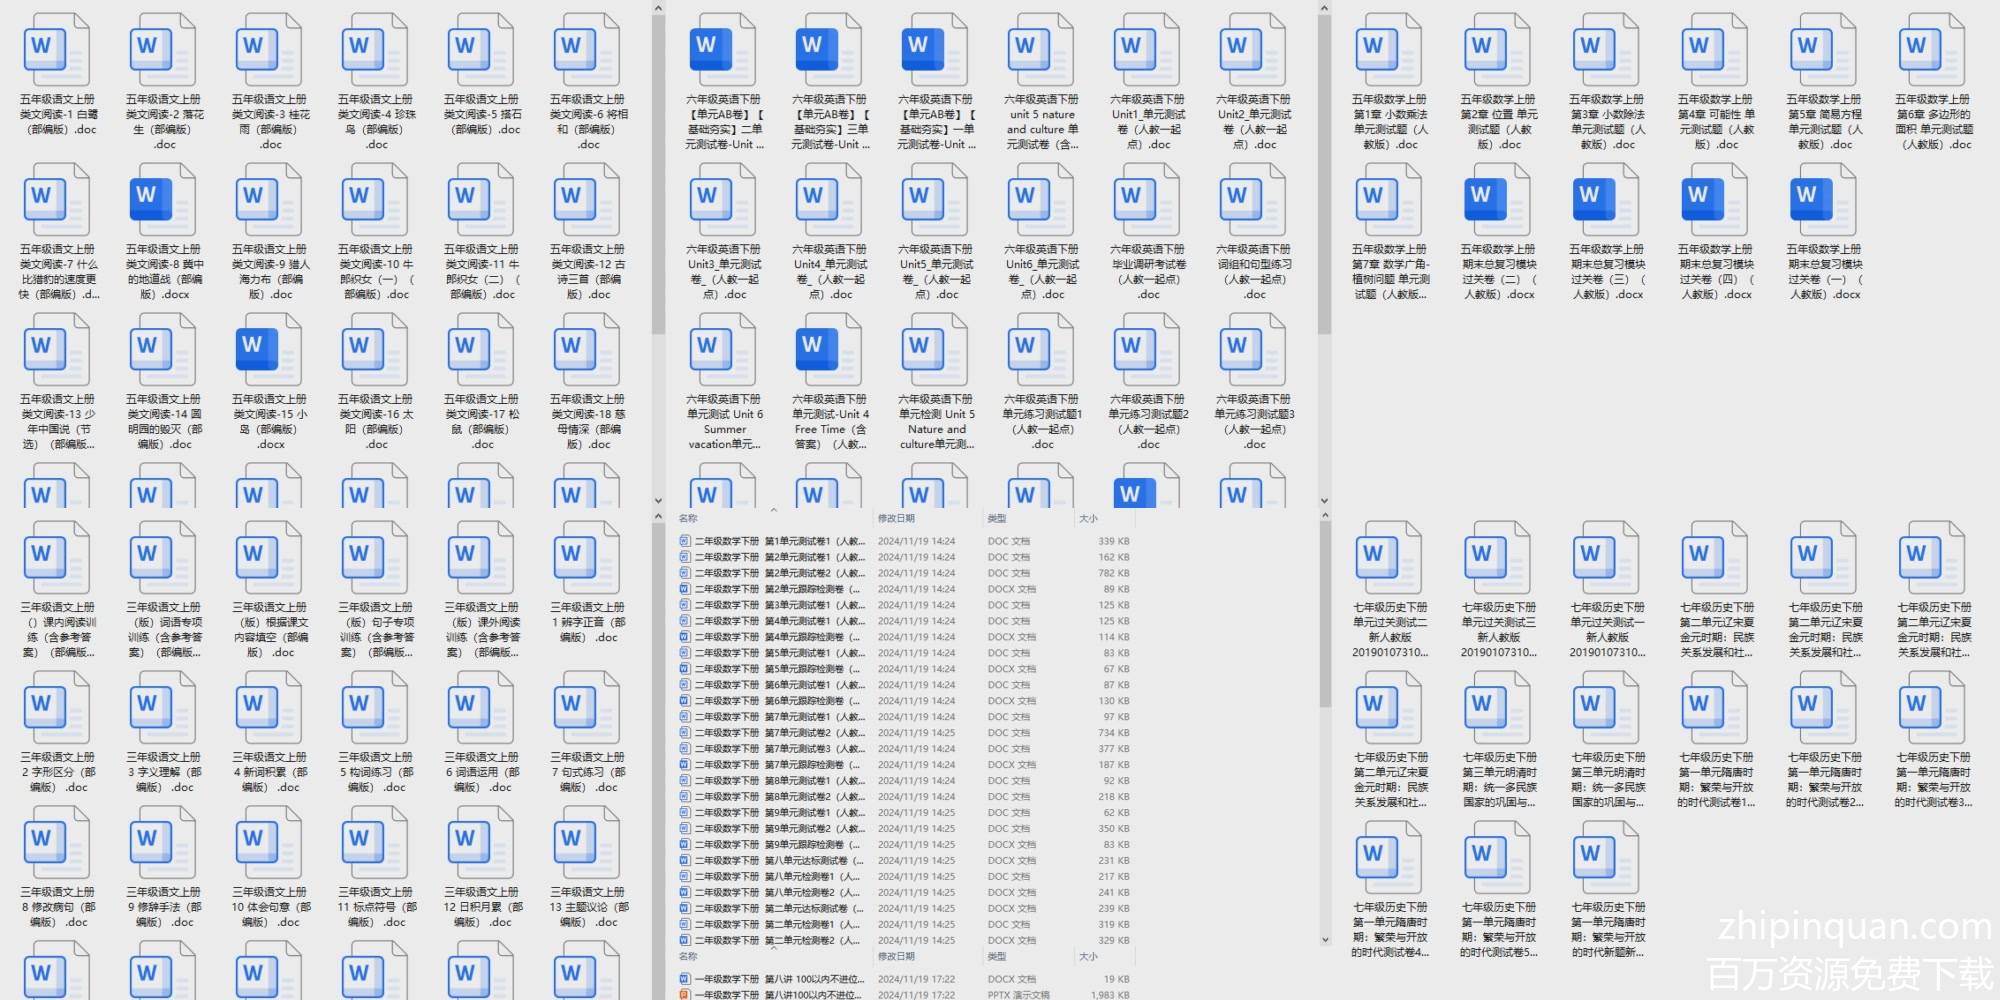
Task: Sort by 类型 column above 二年级数学 list
Action: tap(997, 519)
